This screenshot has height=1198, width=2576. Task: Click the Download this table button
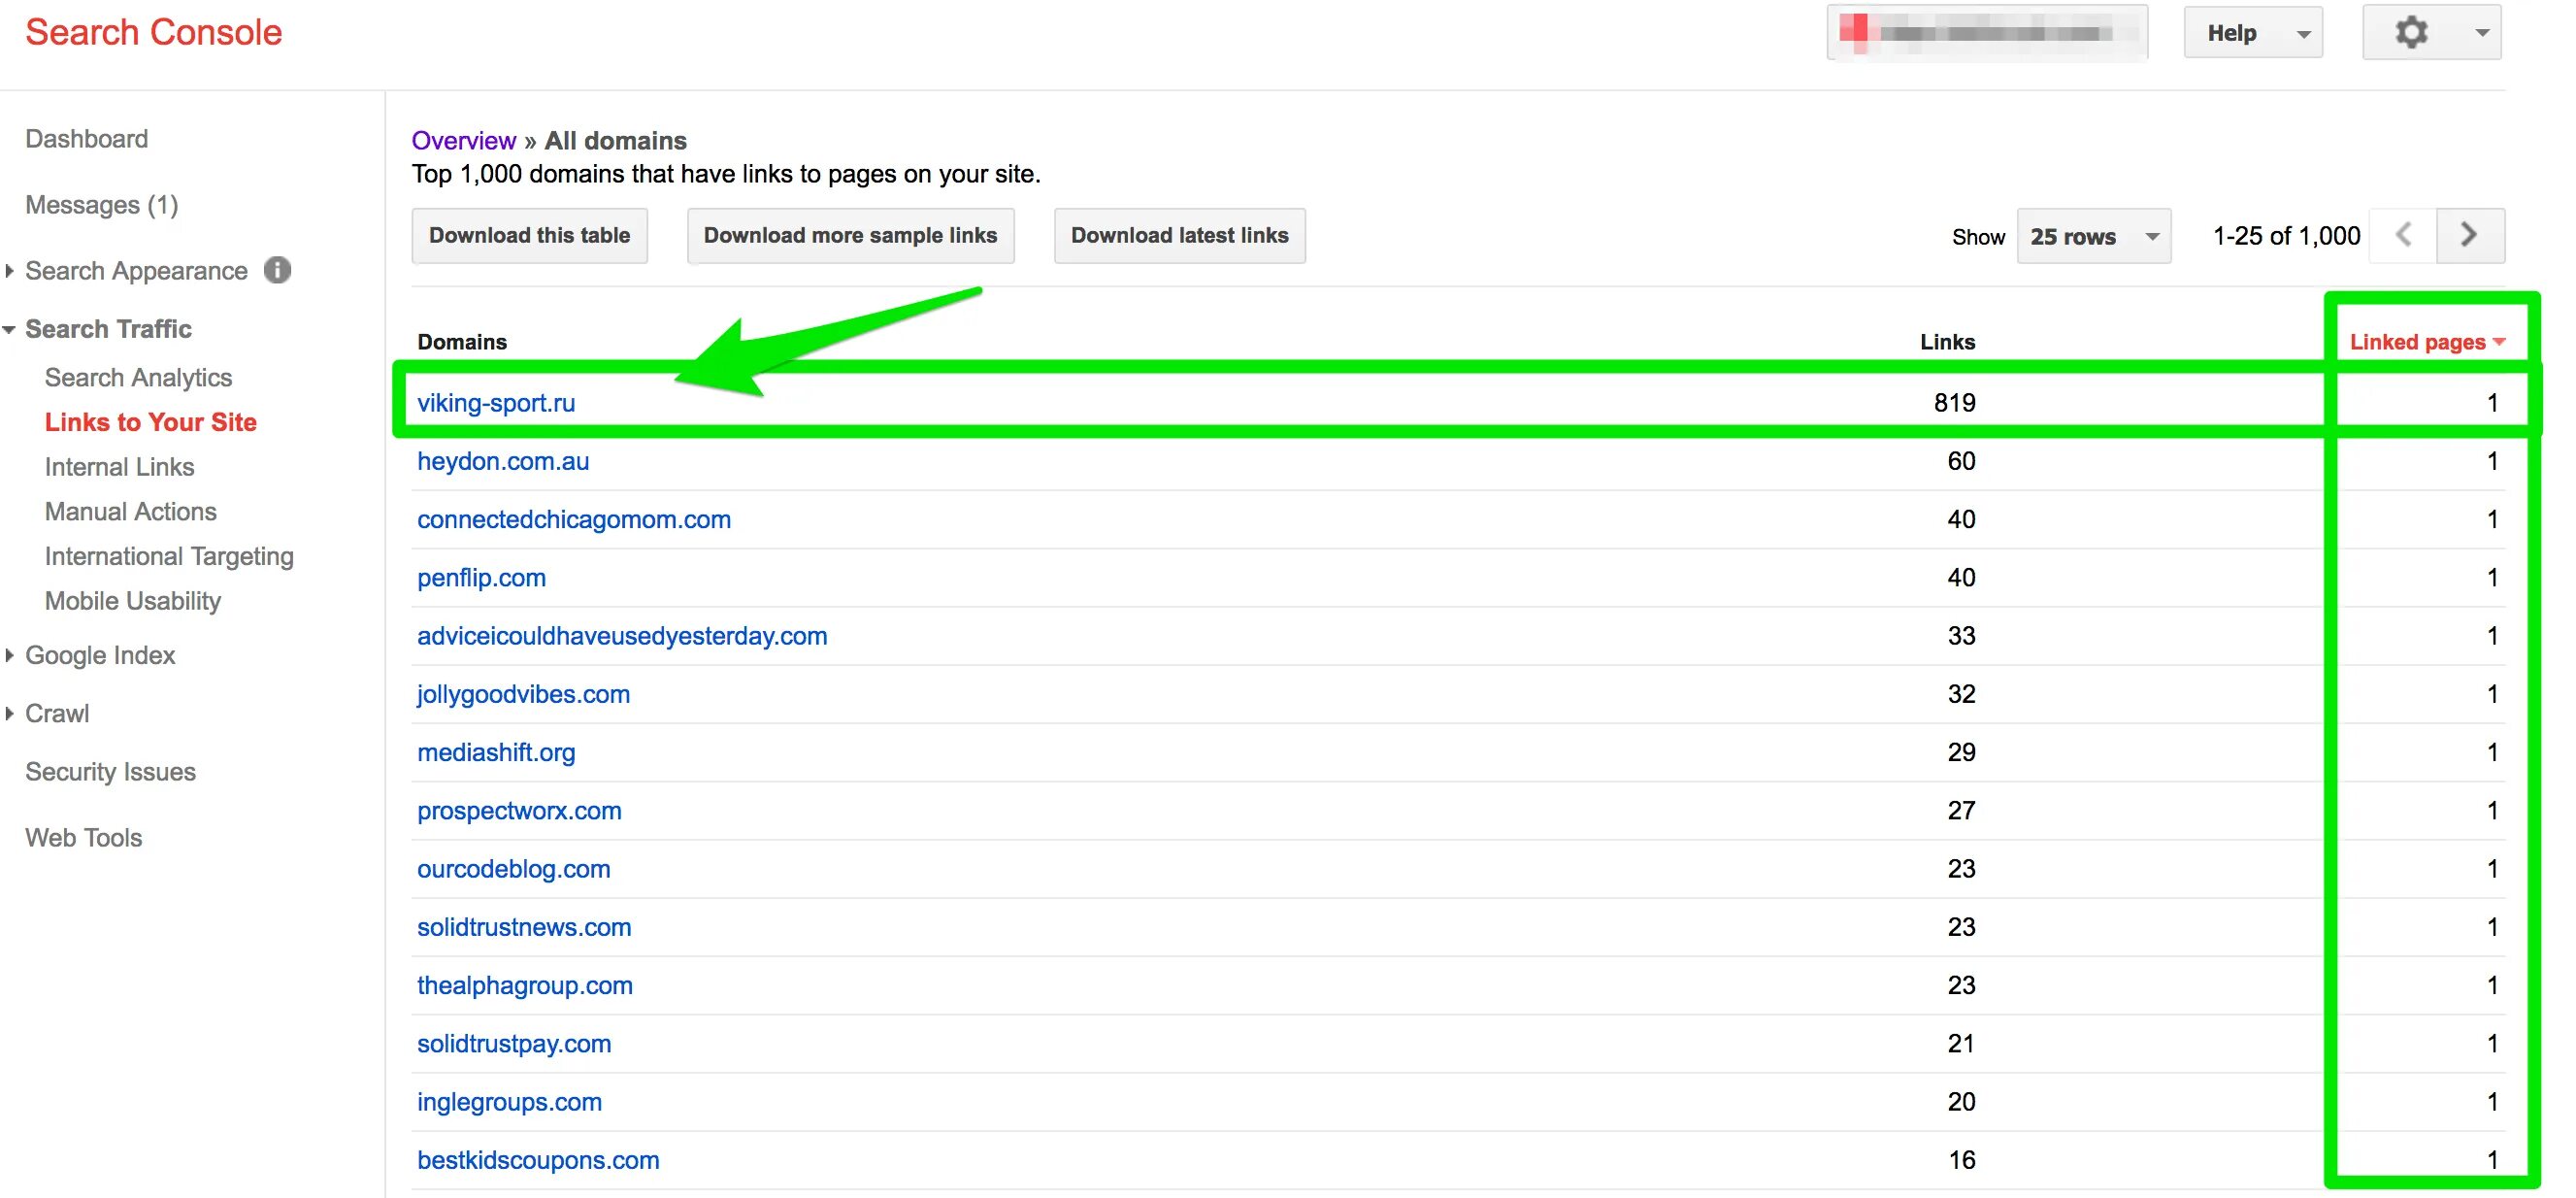tap(527, 235)
